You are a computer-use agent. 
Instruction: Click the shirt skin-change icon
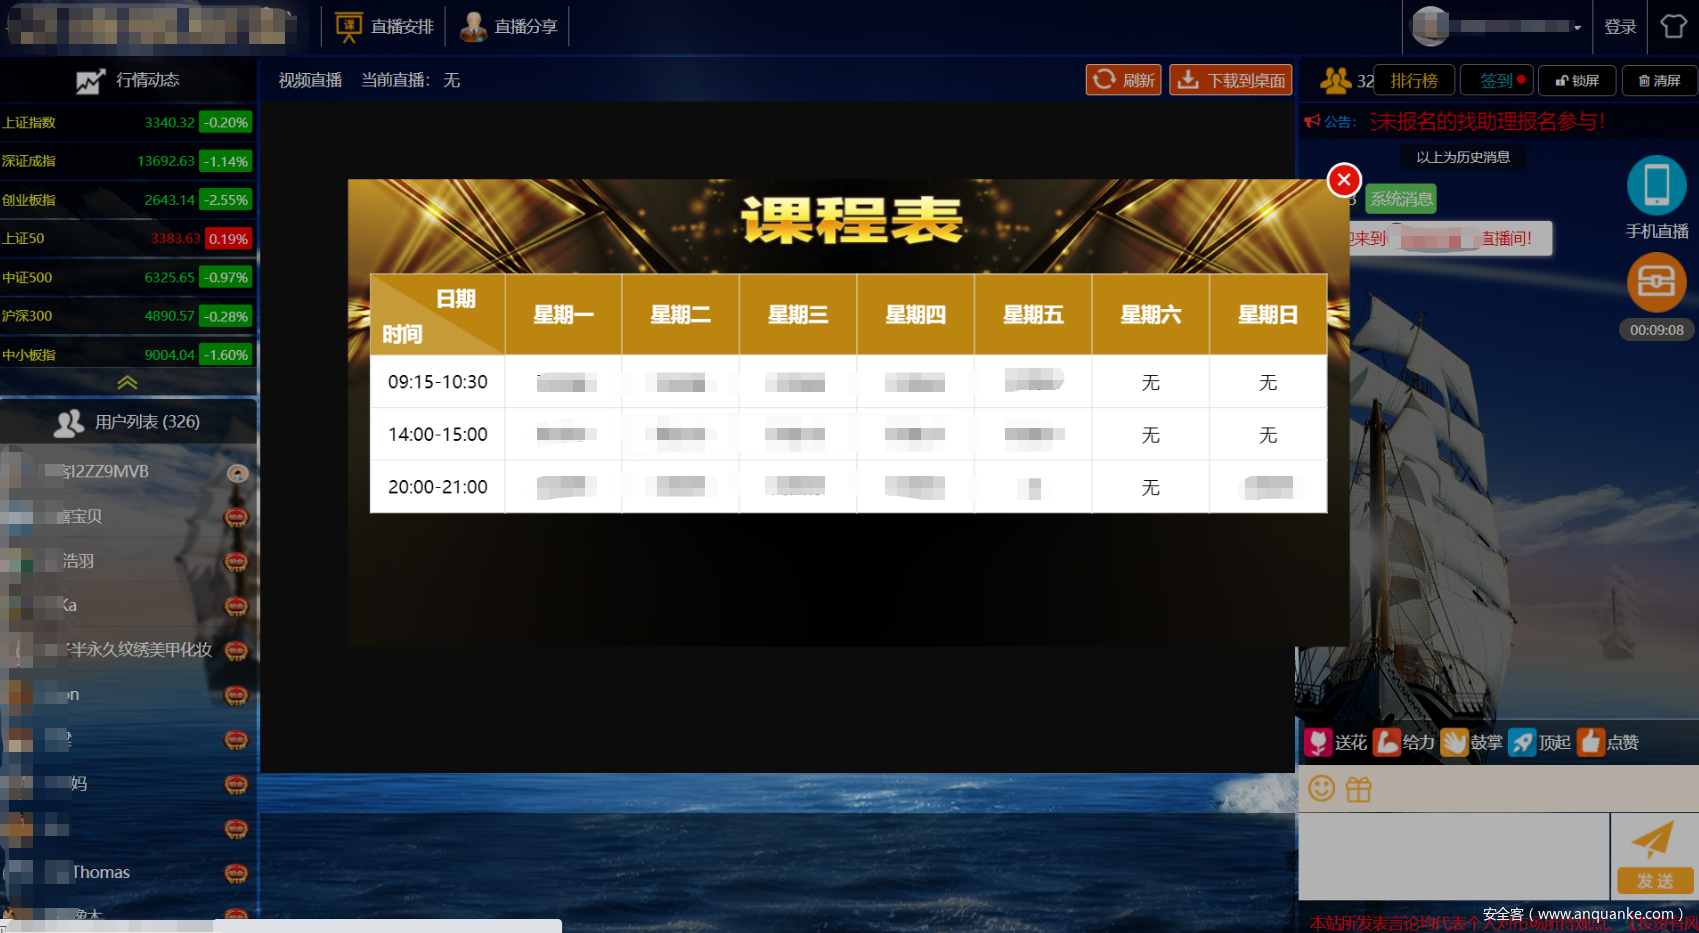coord(1673,26)
